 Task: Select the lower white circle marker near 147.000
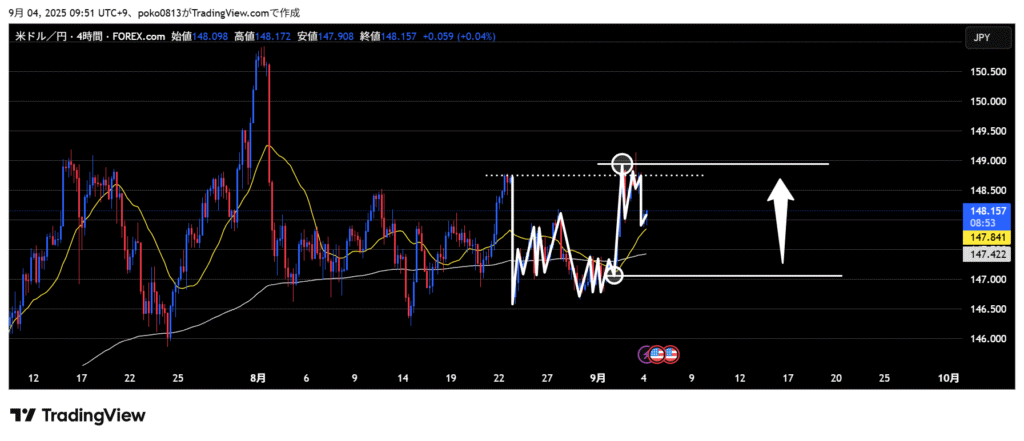614,275
